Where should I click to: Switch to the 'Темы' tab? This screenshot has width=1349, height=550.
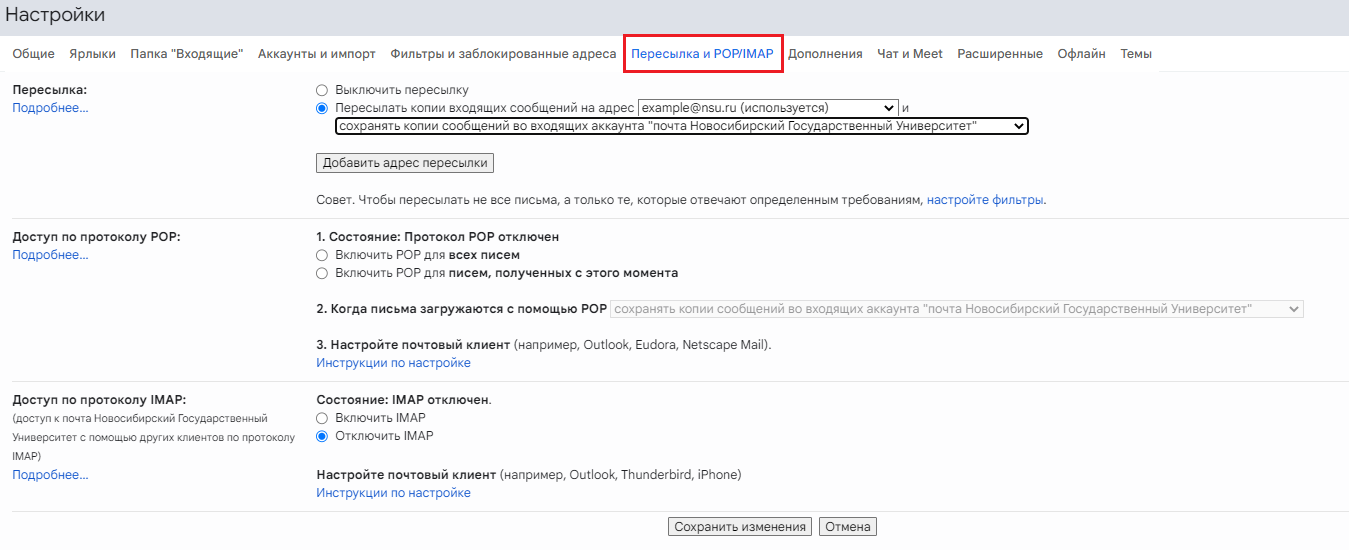pyautogui.click(x=1135, y=54)
